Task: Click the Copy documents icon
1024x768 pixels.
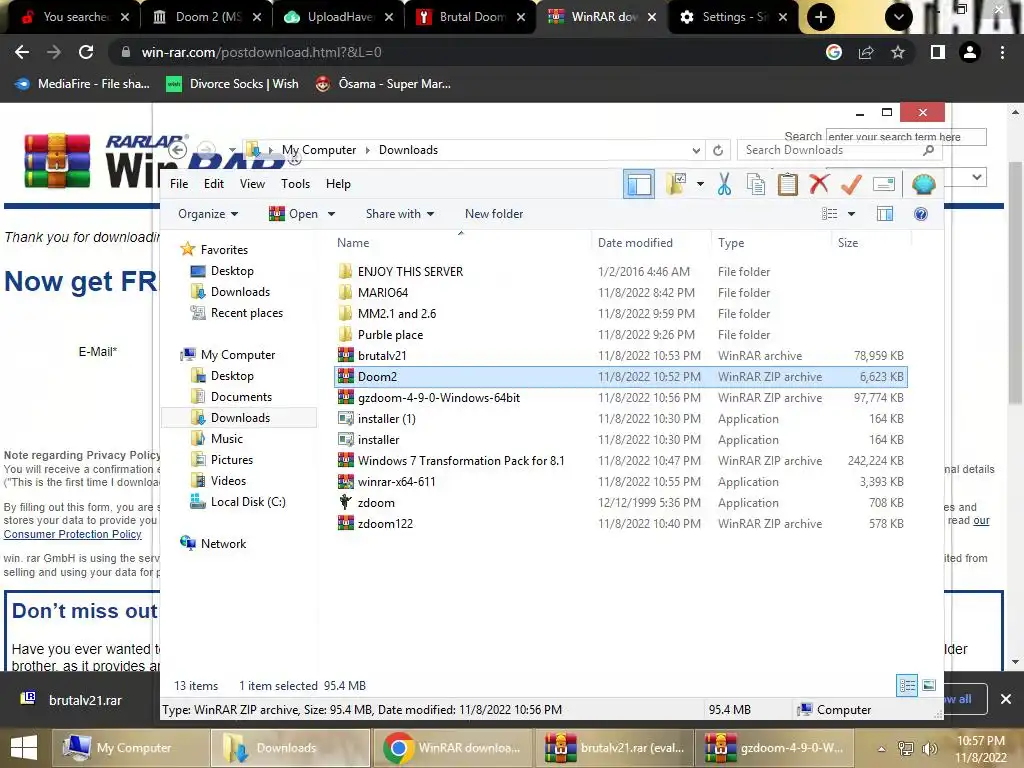Action: pos(756,184)
